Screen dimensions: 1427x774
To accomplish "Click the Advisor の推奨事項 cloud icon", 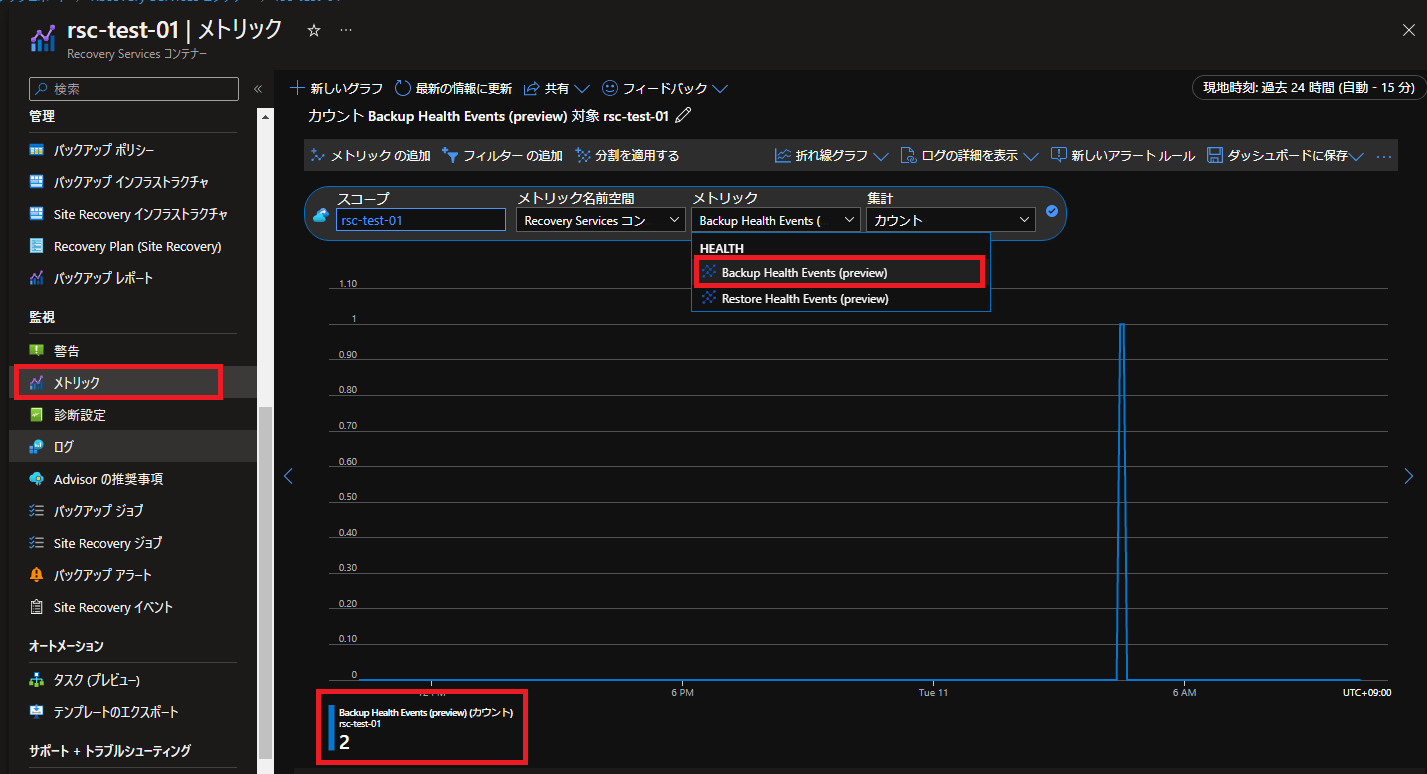I will (36, 479).
